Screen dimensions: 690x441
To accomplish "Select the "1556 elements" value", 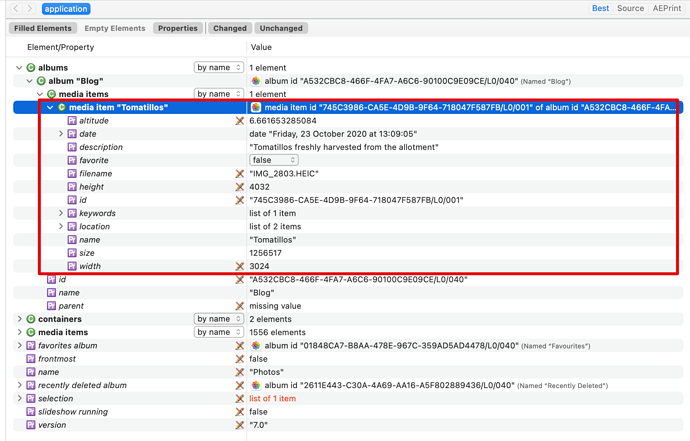I will click(277, 332).
